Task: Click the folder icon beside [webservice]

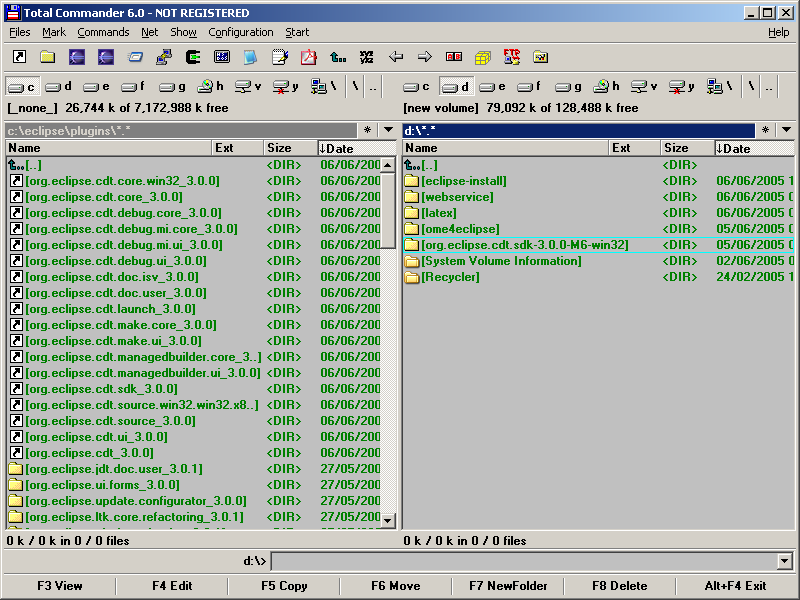Action: 411,197
